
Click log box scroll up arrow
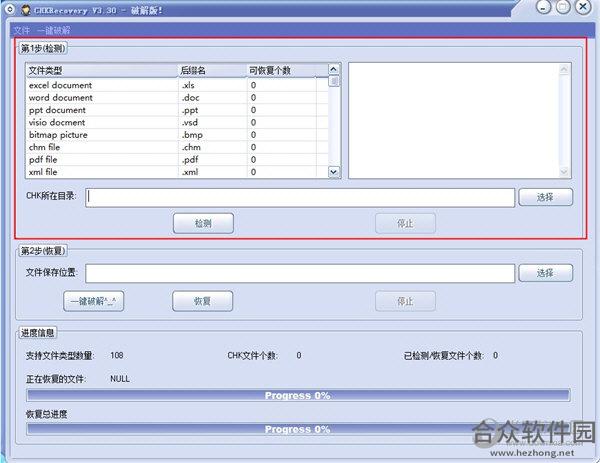[x=564, y=69]
